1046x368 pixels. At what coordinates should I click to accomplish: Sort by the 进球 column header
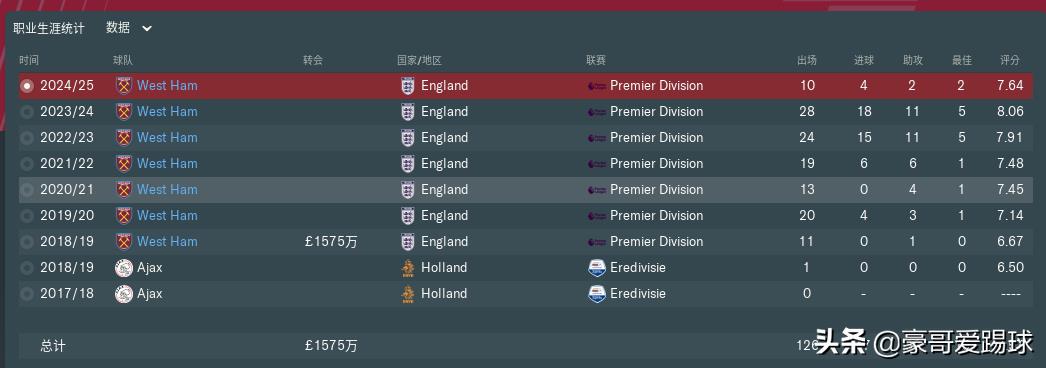pyautogui.click(x=864, y=60)
